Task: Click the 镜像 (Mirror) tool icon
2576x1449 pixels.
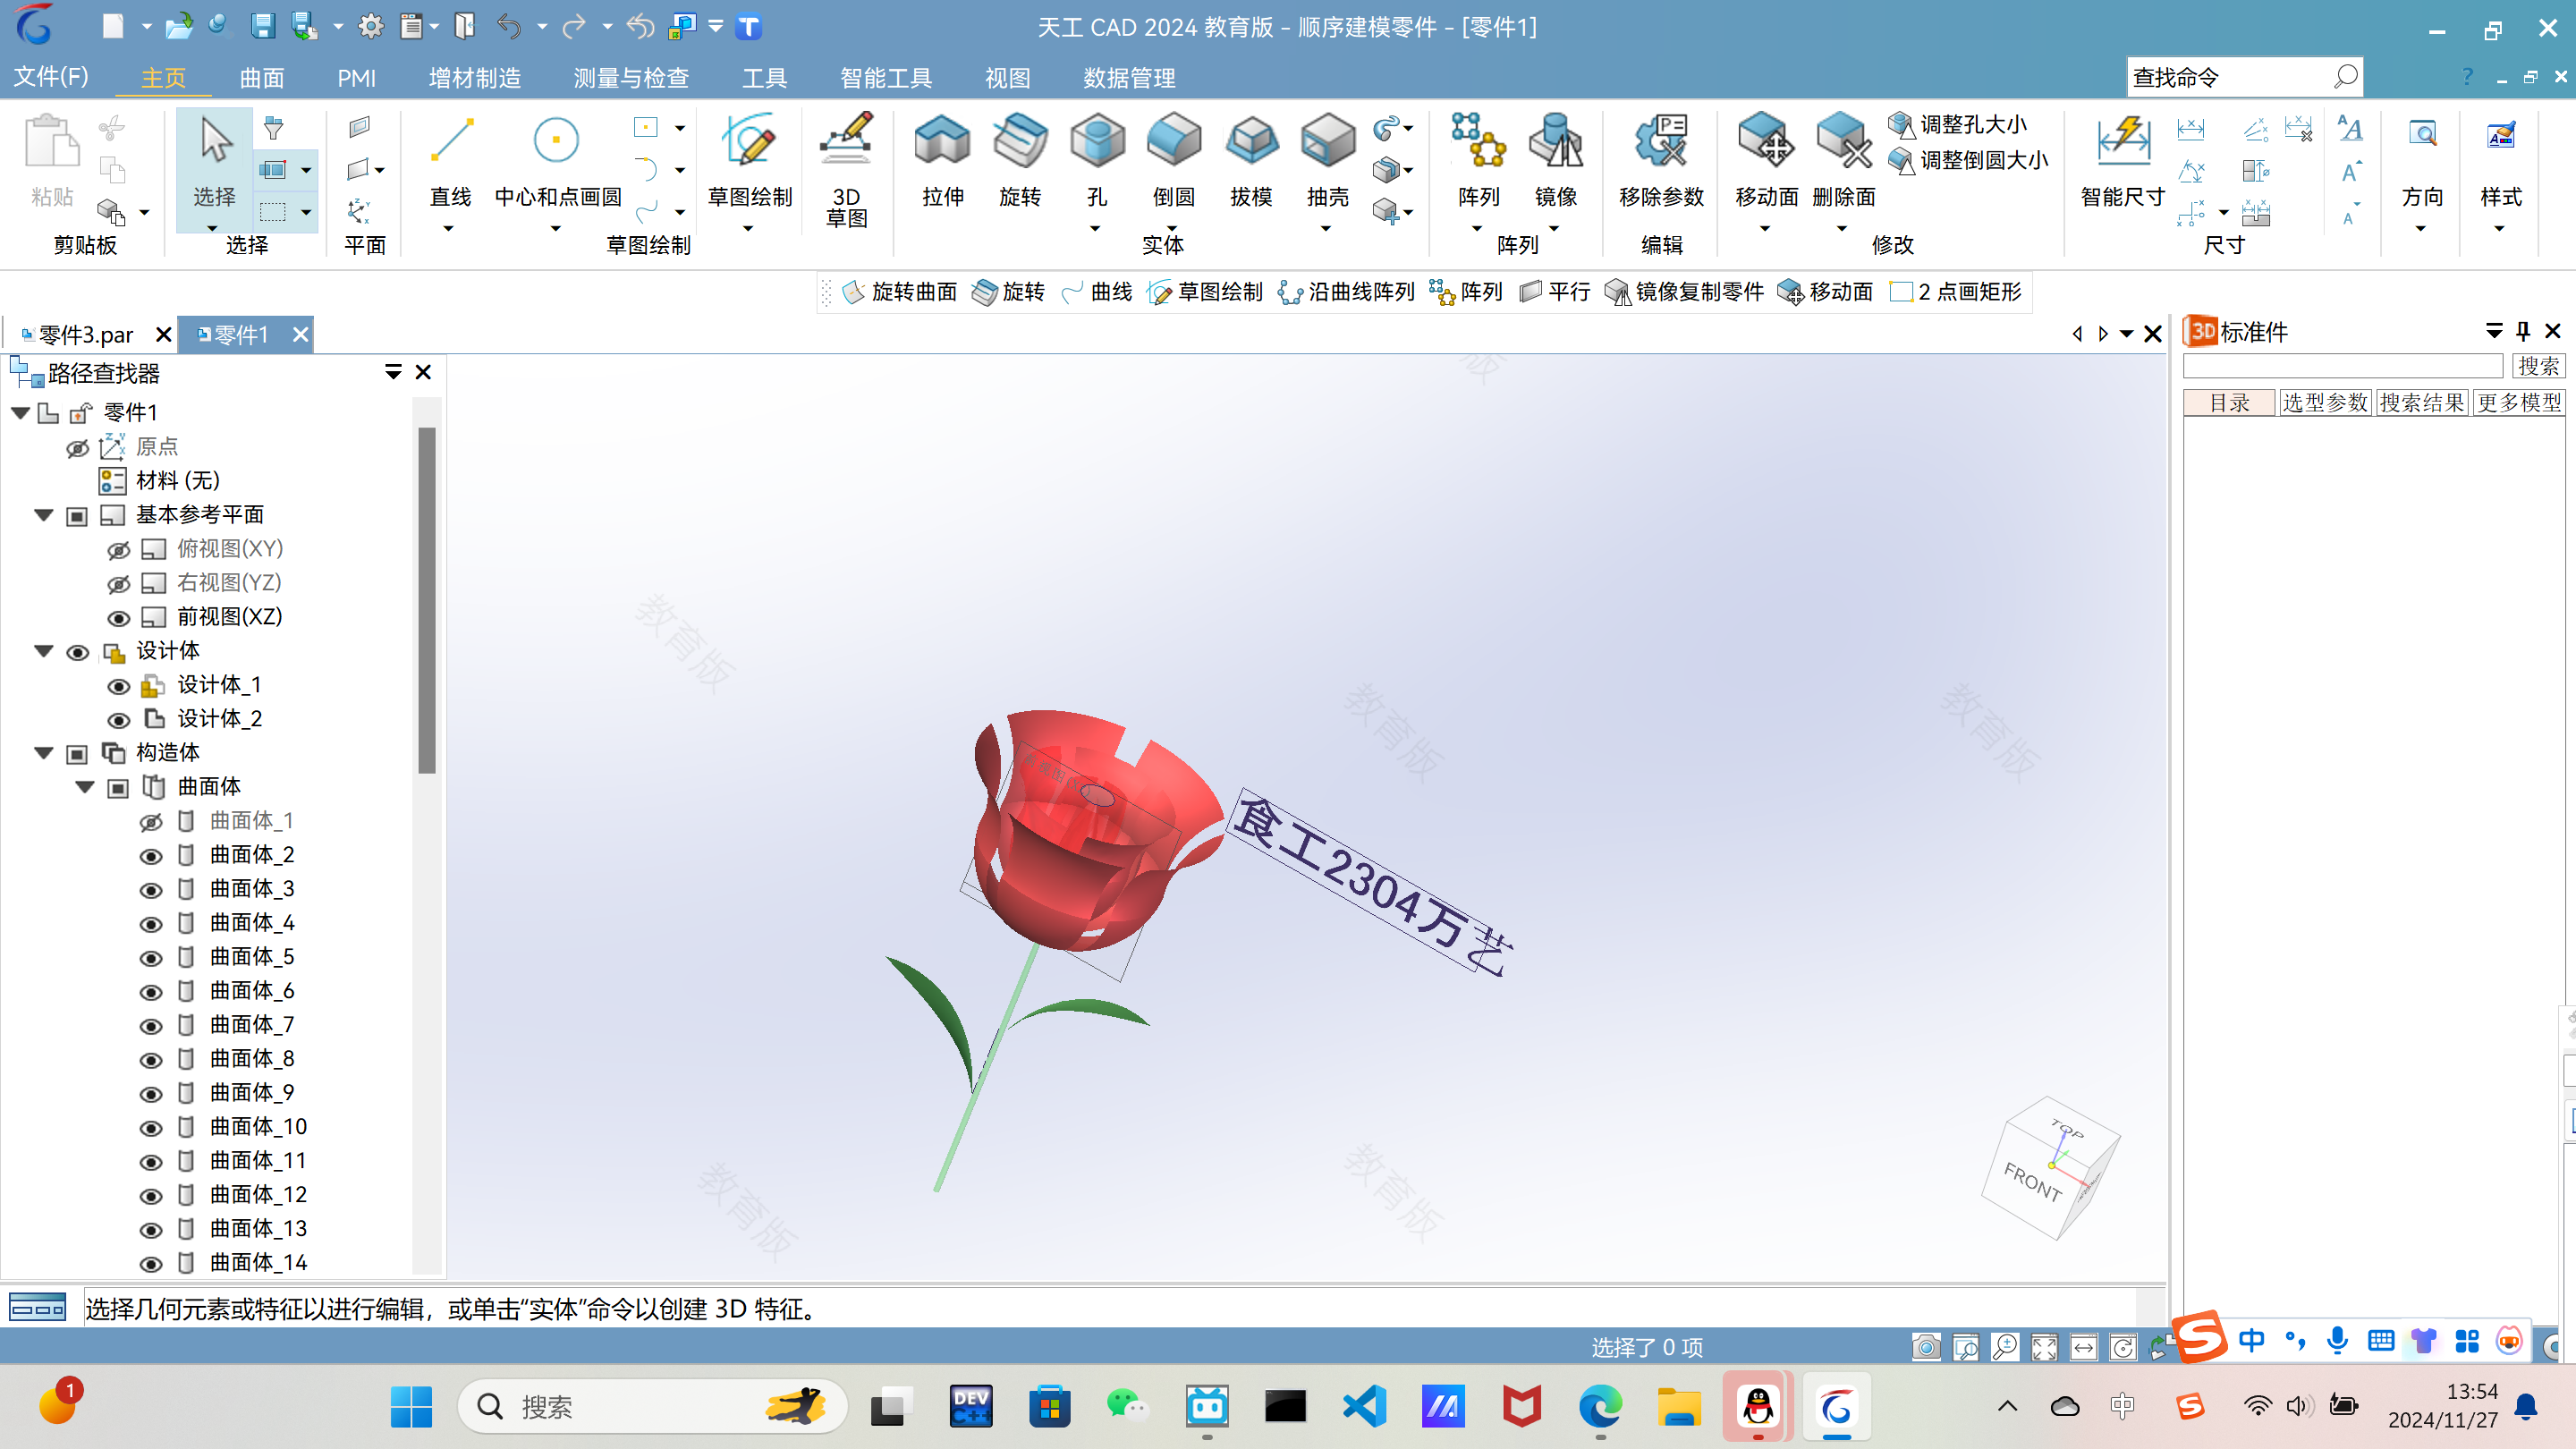Action: (x=1556, y=140)
